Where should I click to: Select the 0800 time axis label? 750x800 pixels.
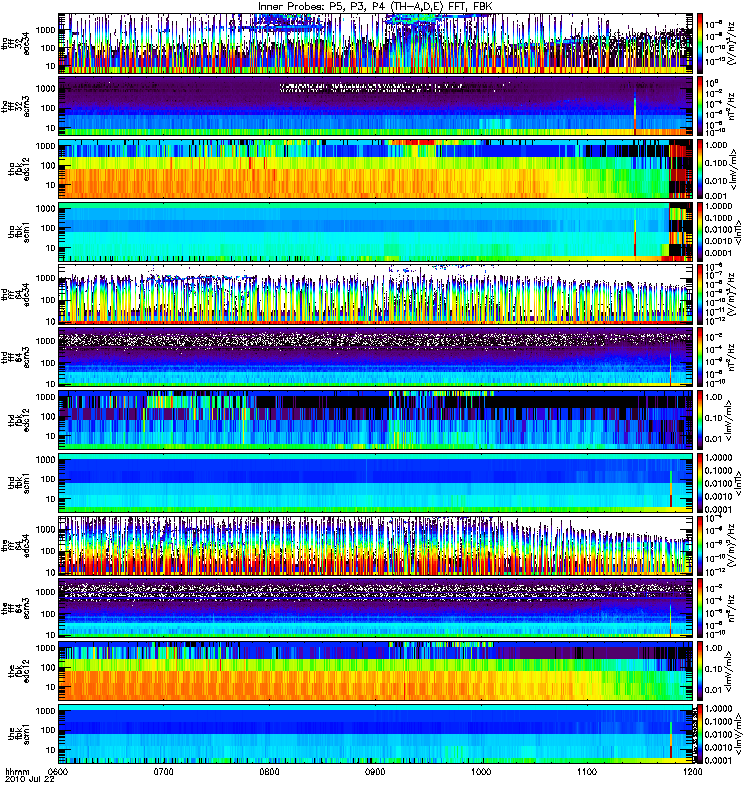click(x=269, y=771)
